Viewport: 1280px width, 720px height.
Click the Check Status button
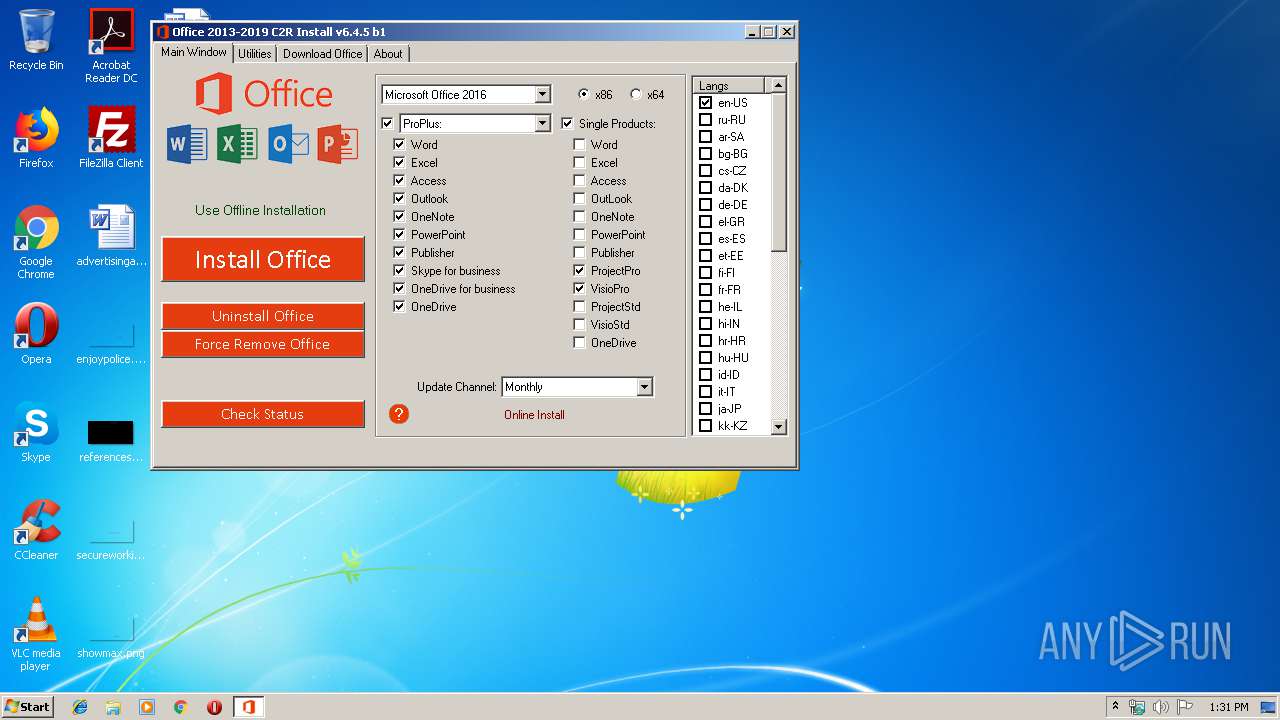click(263, 414)
